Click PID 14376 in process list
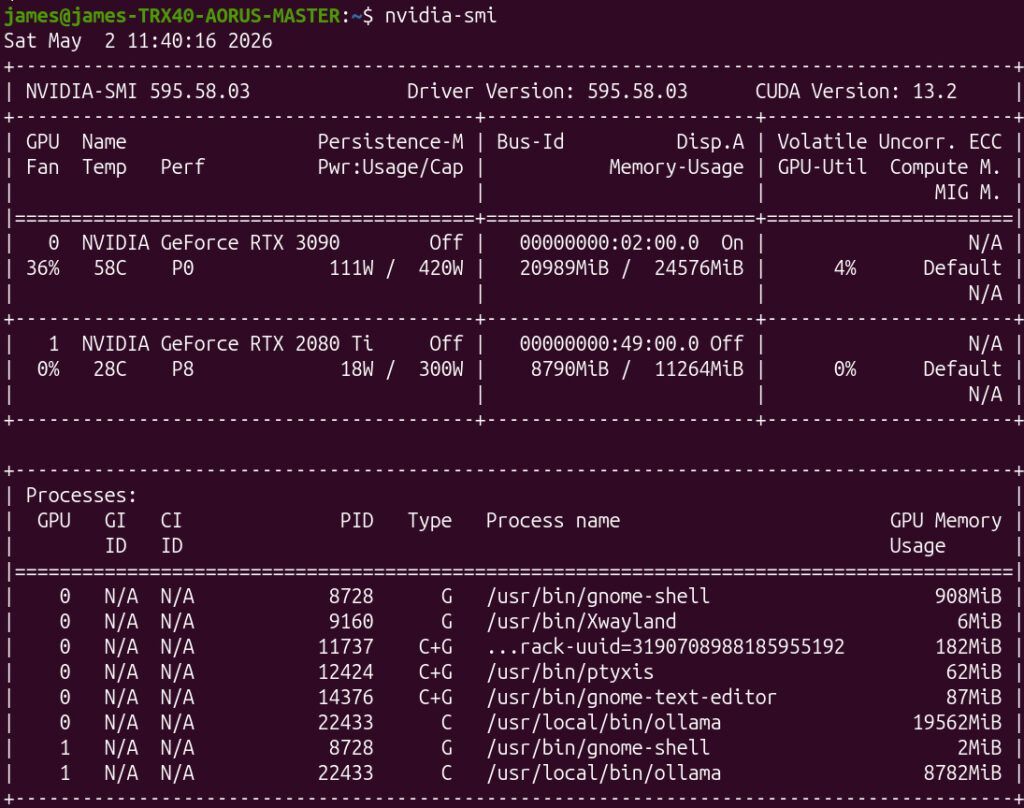 tap(345, 698)
